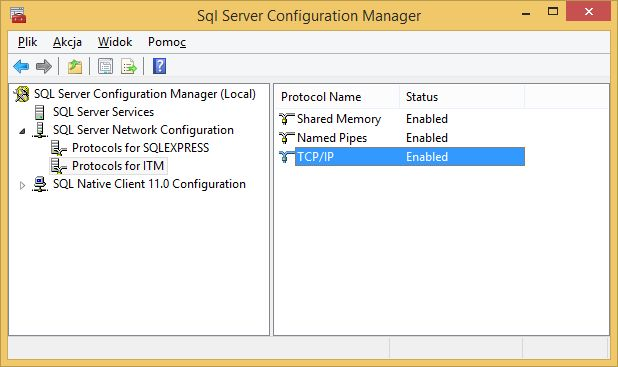Image resolution: width=618 pixels, height=367 pixels.
Task: Select SQL Server Configuration Manager (Local)
Action: (x=145, y=94)
